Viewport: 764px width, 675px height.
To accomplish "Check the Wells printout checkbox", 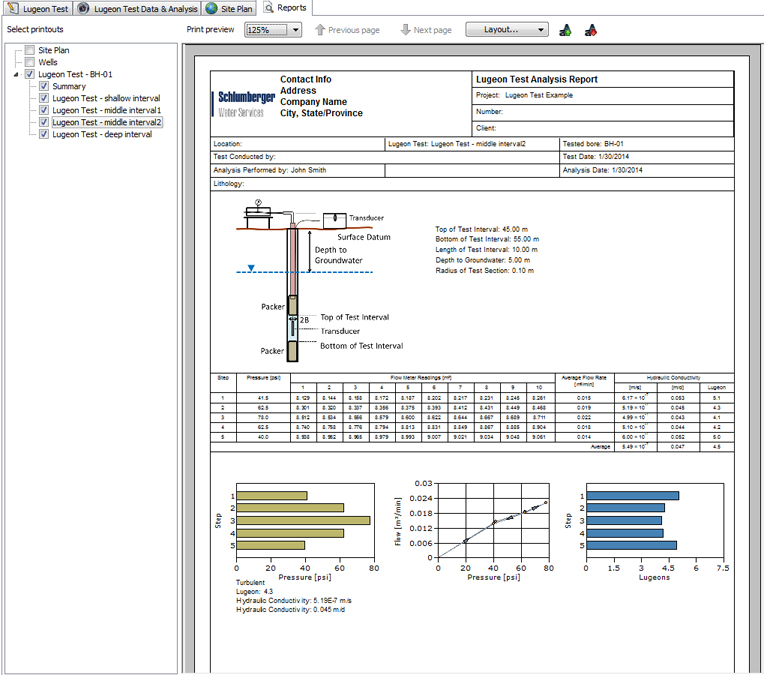I will coord(30,62).
